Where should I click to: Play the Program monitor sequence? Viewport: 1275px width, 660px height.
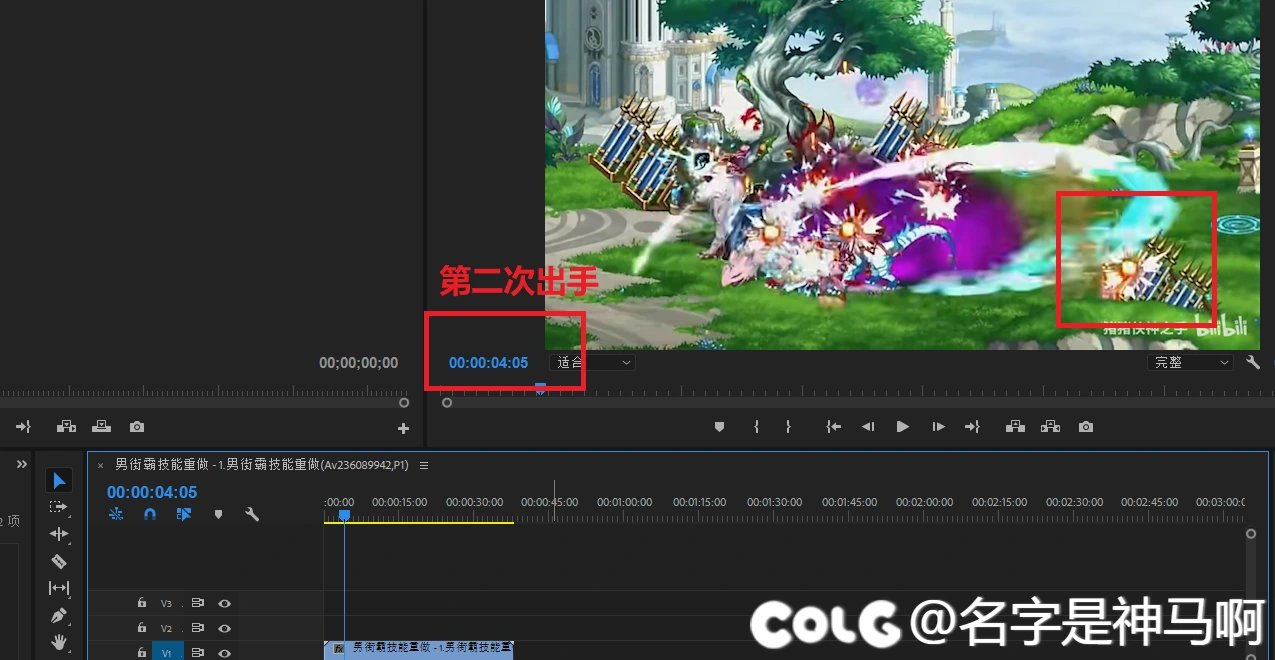903,427
